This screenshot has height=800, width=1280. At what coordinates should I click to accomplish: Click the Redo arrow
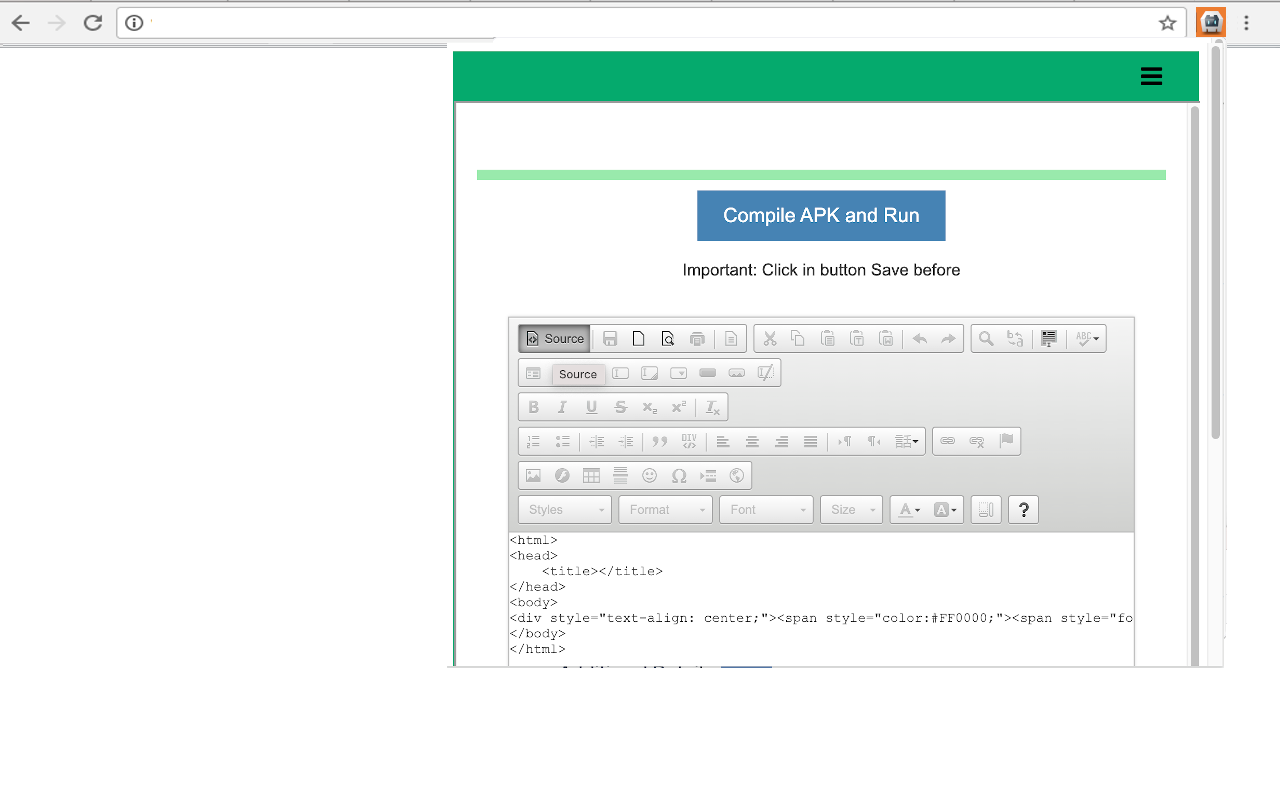(949, 339)
